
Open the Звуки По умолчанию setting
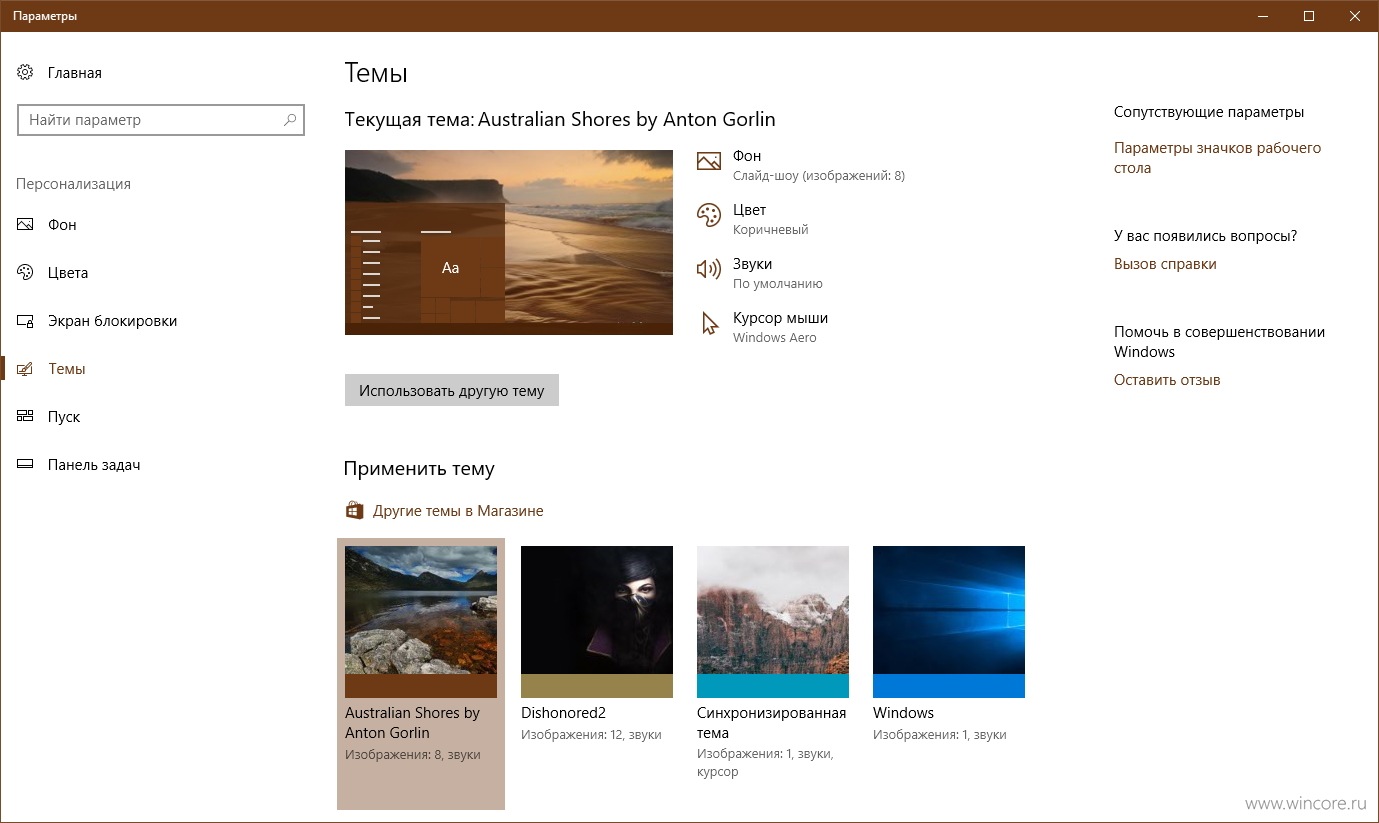[760, 273]
